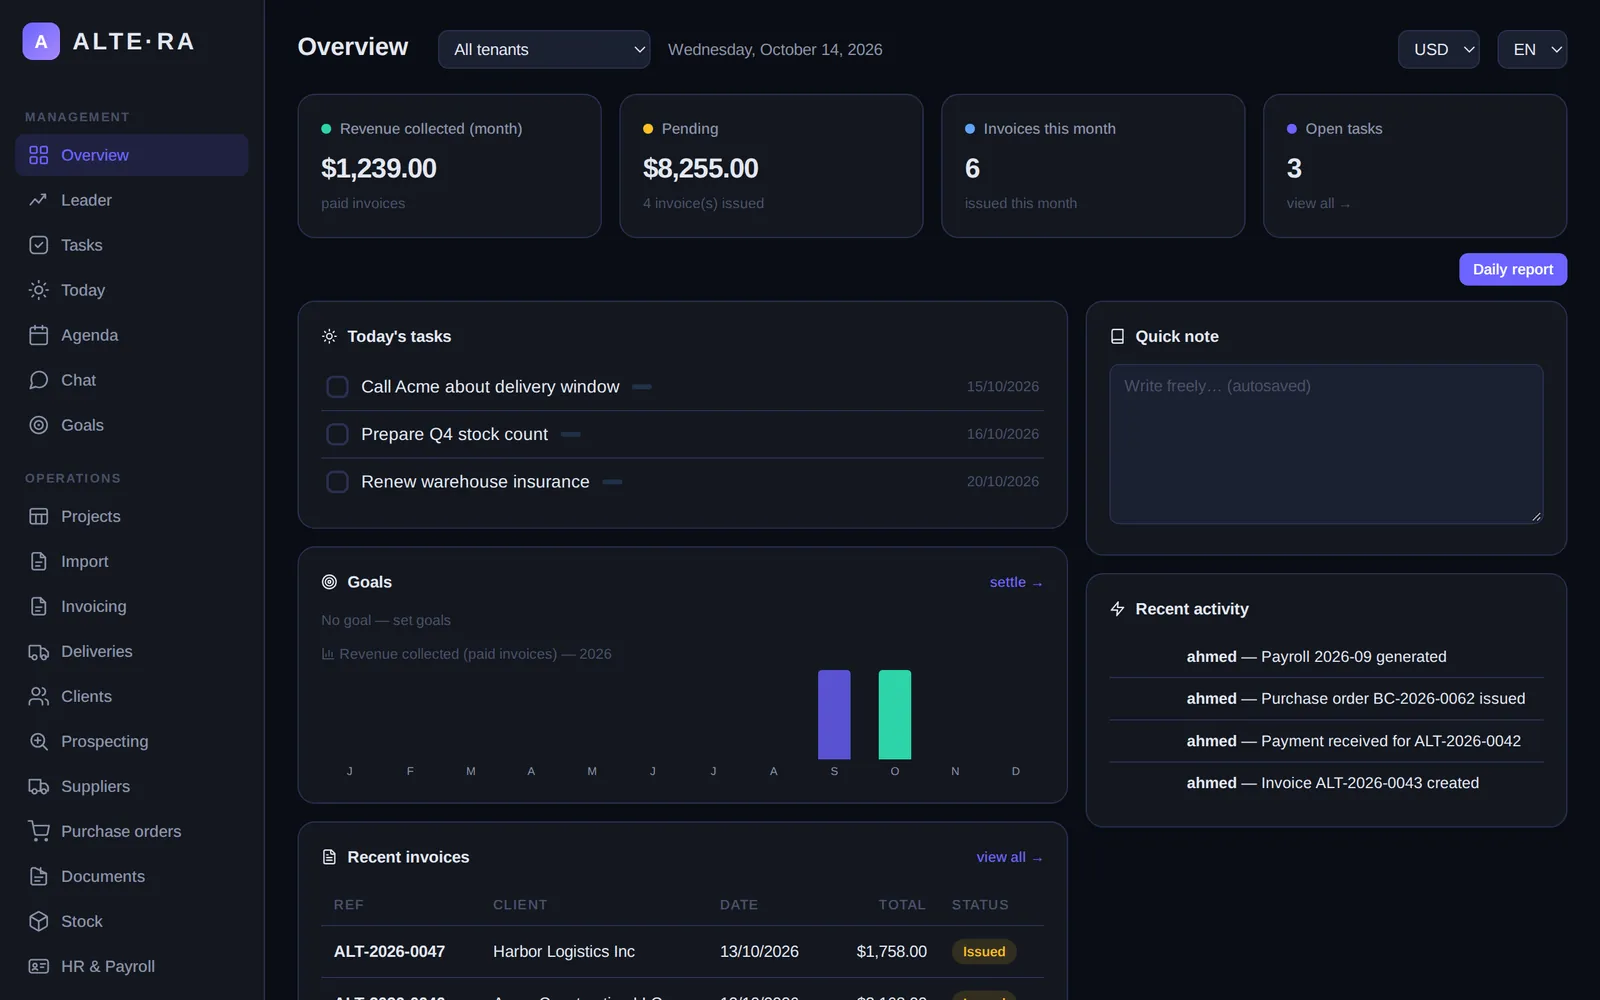Check off 'Call Acme about delivery window'
The height and width of the screenshot is (1000, 1600).
point(338,387)
